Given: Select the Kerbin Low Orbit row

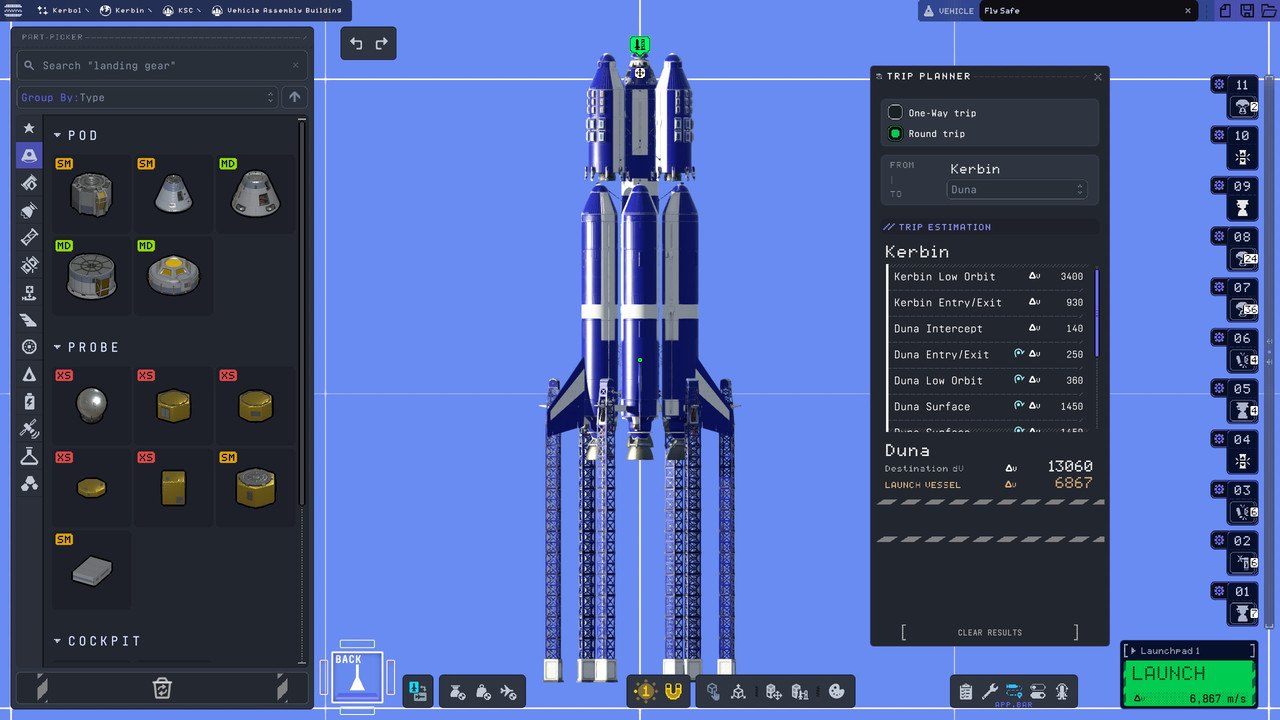Looking at the screenshot, I should point(989,276).
